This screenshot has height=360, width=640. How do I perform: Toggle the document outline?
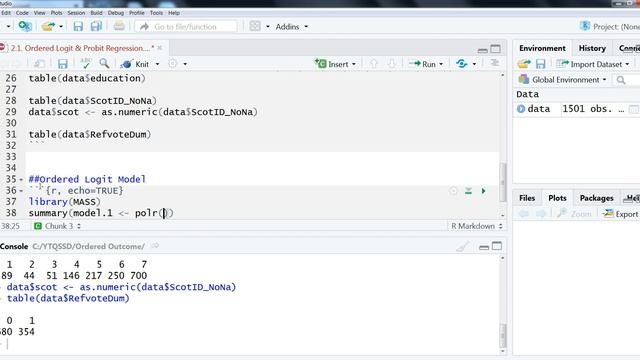click(x=494, y=63)
